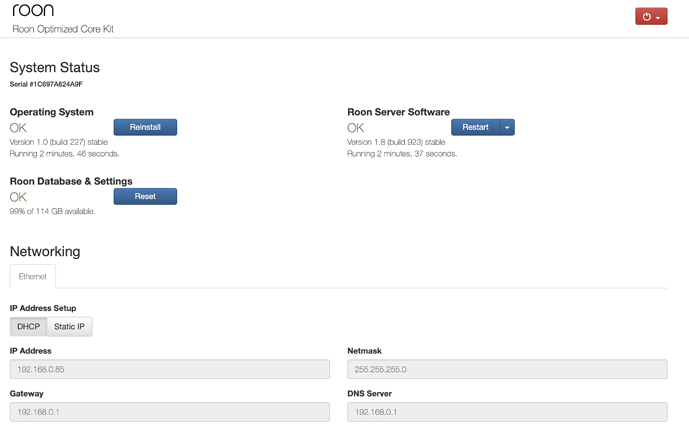This screenshot has width=689, height=435.
Task: Click the DNS Server field
Action: [507, 412]
